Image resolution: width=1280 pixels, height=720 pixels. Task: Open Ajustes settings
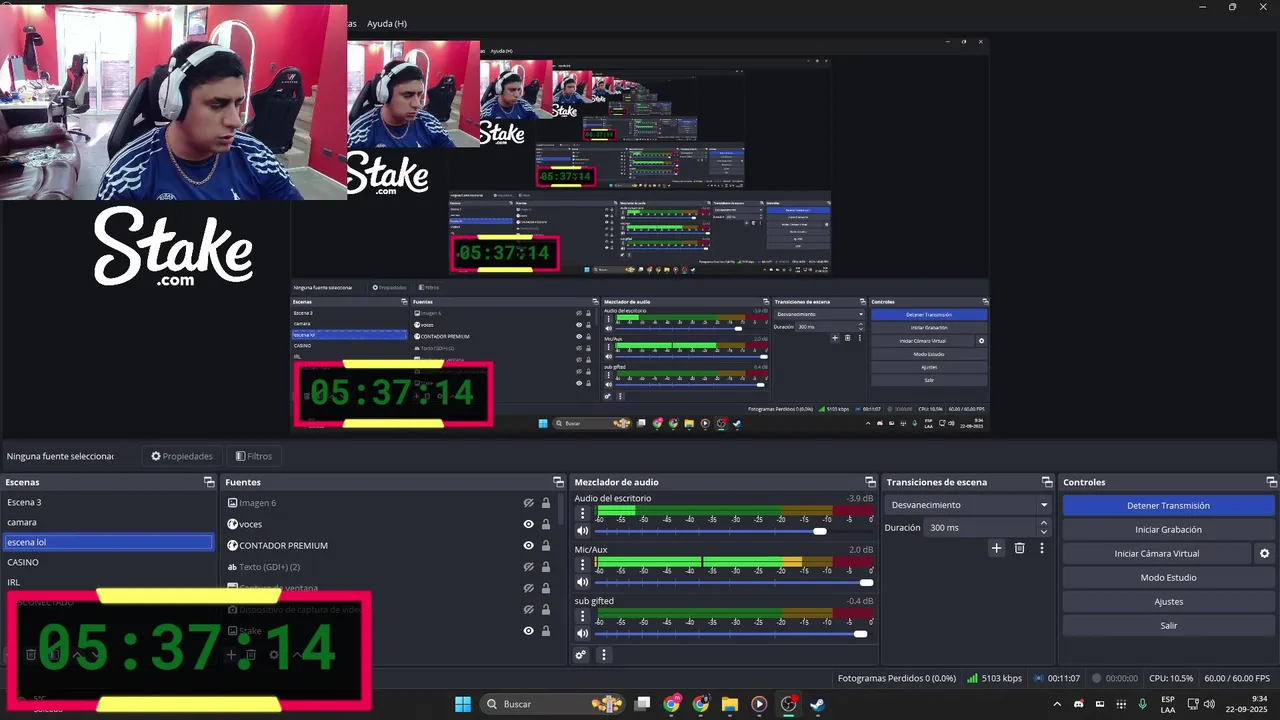coord(1168,601)
